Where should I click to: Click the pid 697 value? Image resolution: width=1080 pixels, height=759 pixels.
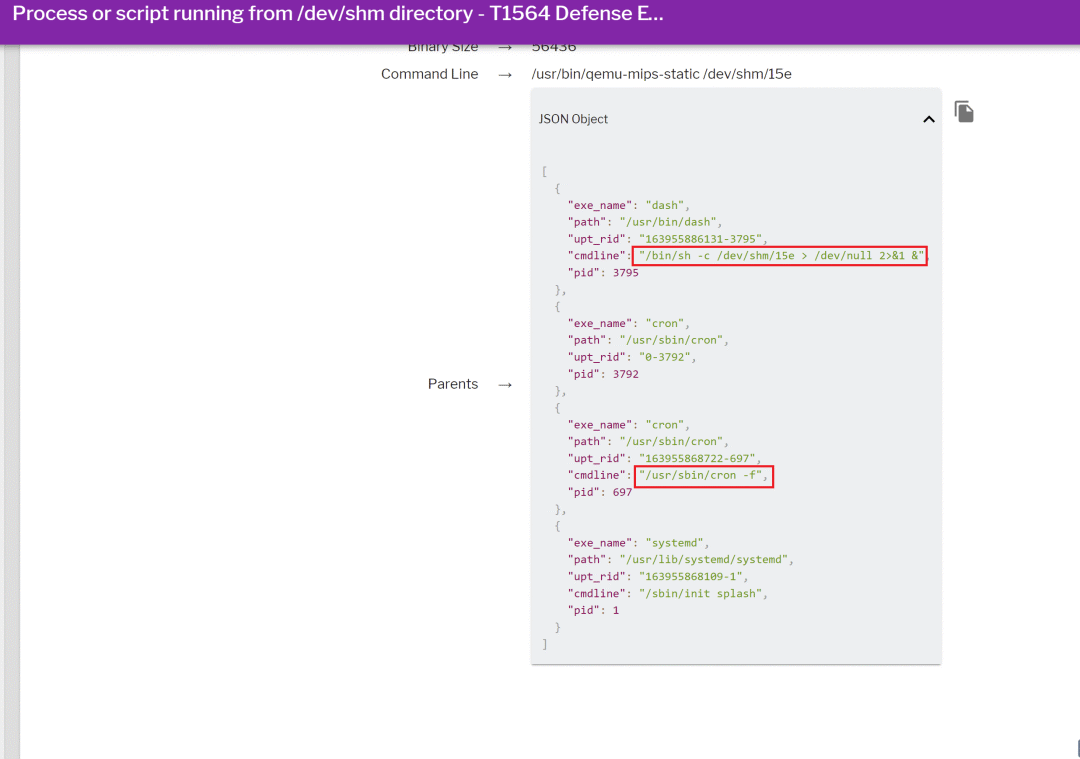pyautogui.click(x=622, y=493)
